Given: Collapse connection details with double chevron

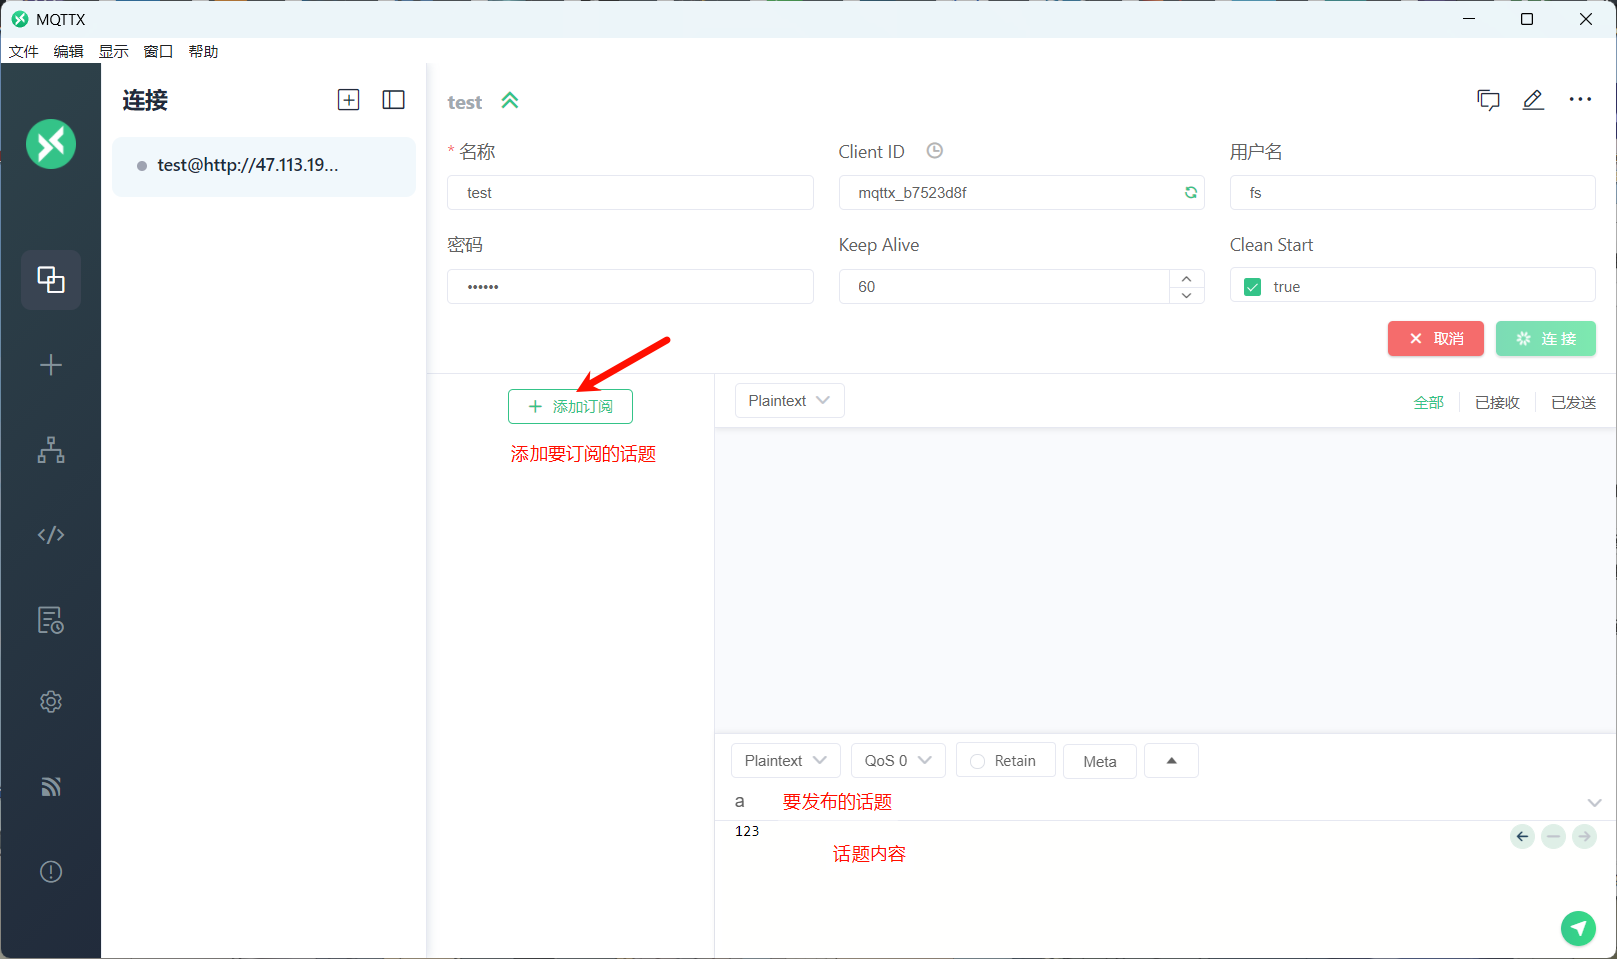Looking at the screenshot, I should (x=510, y=101).
